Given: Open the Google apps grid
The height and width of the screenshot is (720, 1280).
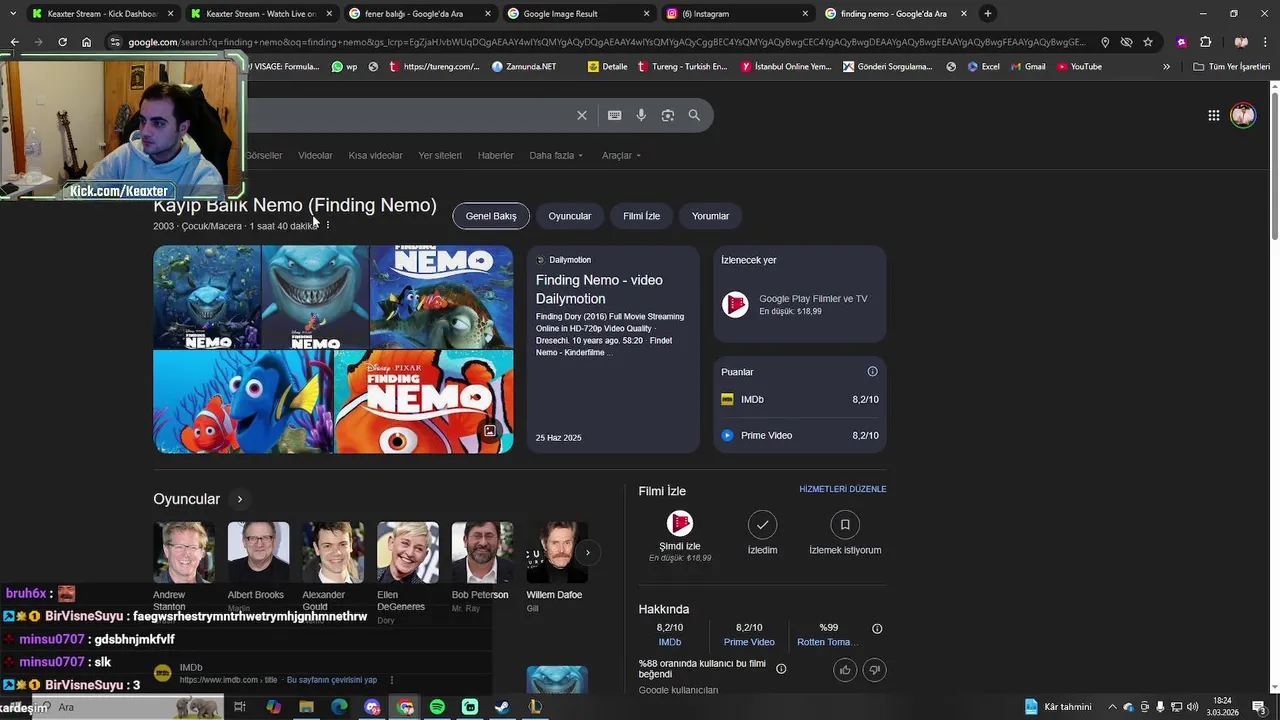Looking at the screenshot, I should pos(1213,115).
